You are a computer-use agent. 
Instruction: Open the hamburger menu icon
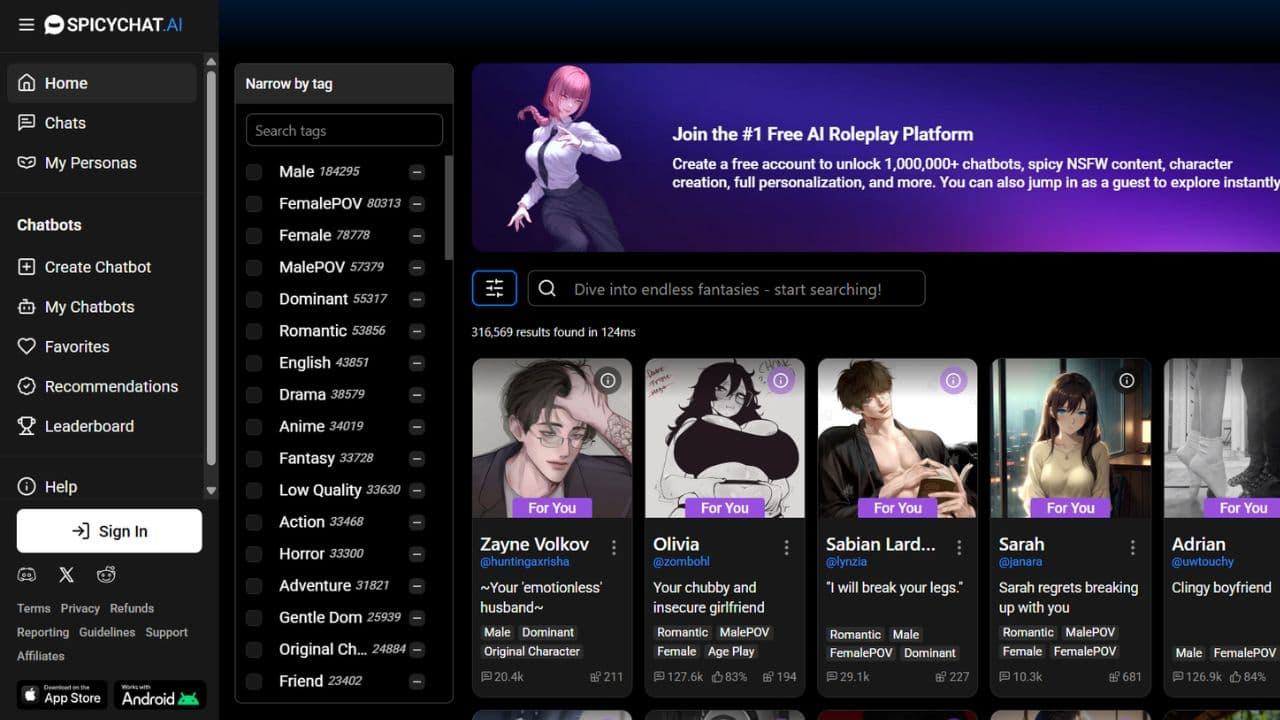coord(26,25)
